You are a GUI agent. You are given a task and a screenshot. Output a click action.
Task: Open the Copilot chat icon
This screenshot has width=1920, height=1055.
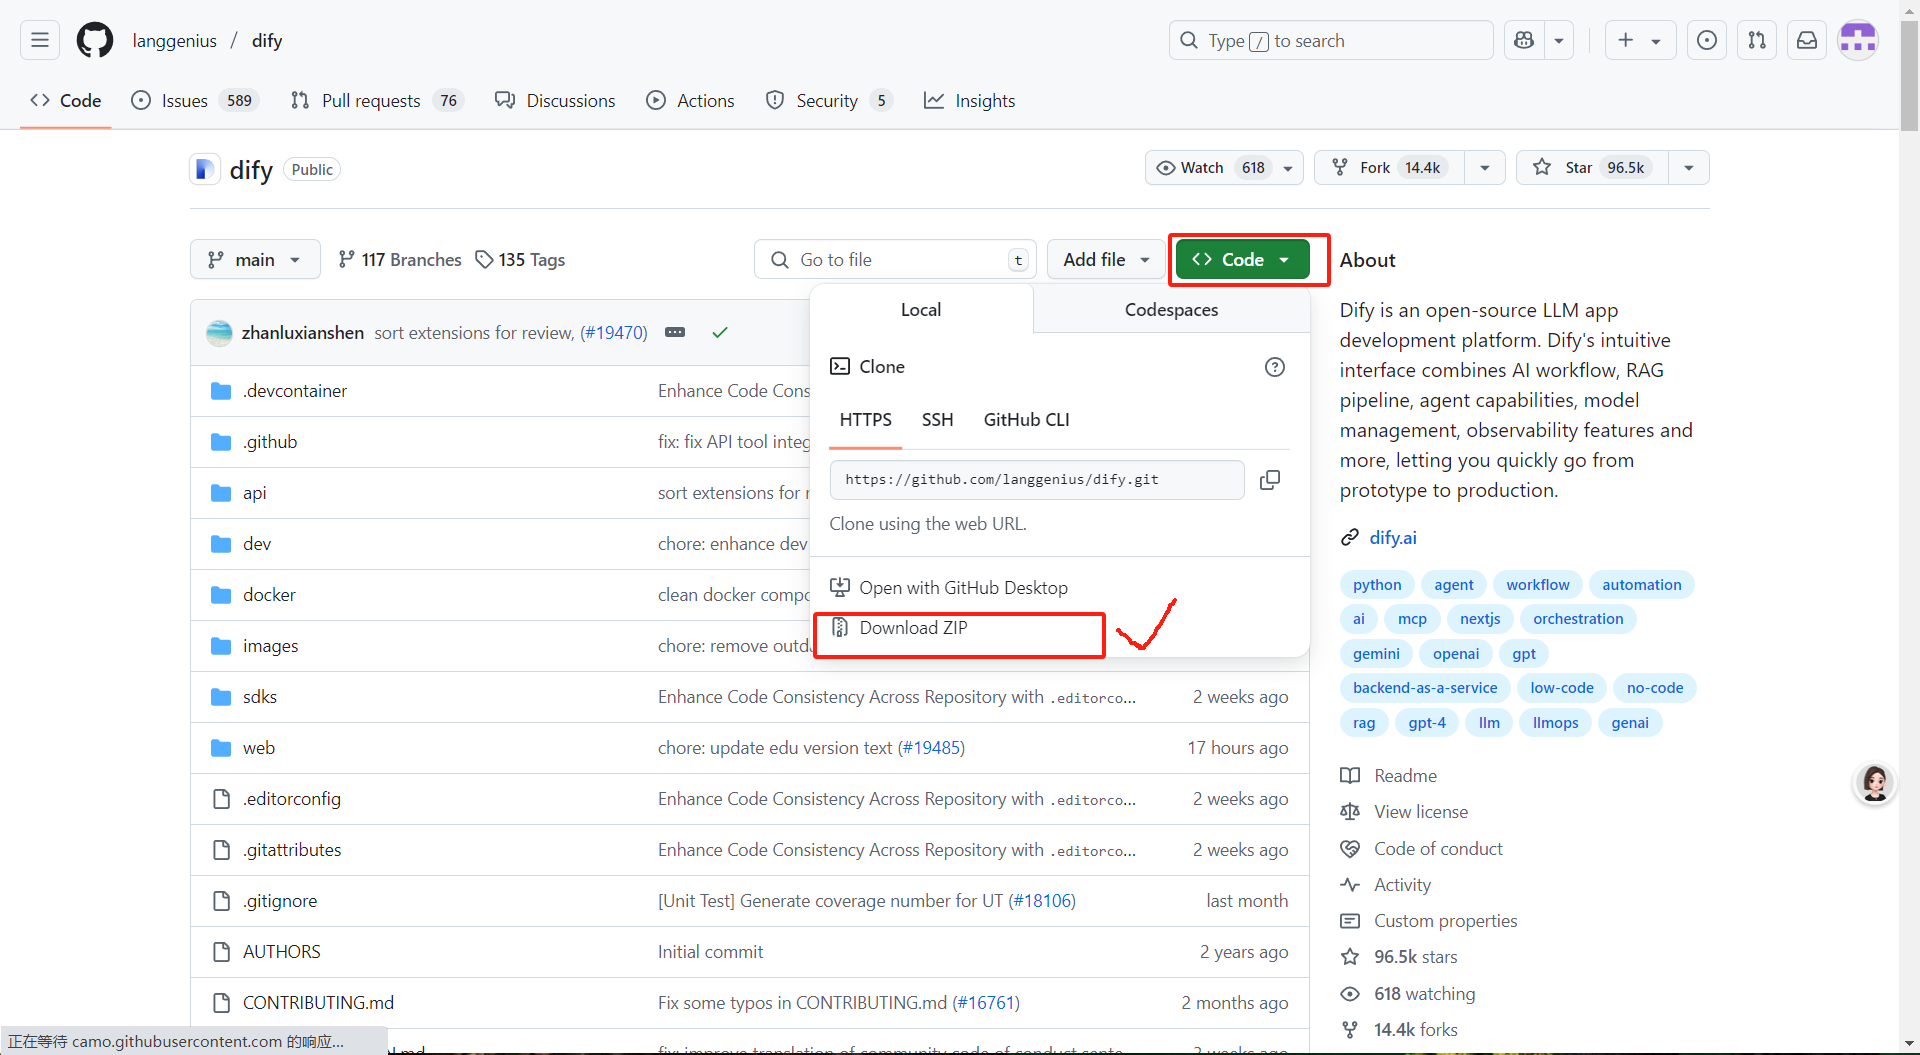[x=1524, y=40]
